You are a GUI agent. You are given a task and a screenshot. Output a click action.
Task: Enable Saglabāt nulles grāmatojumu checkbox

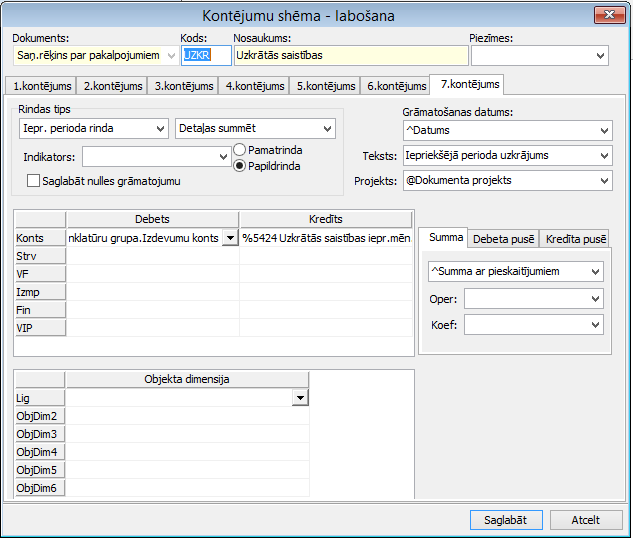[34, 181]
